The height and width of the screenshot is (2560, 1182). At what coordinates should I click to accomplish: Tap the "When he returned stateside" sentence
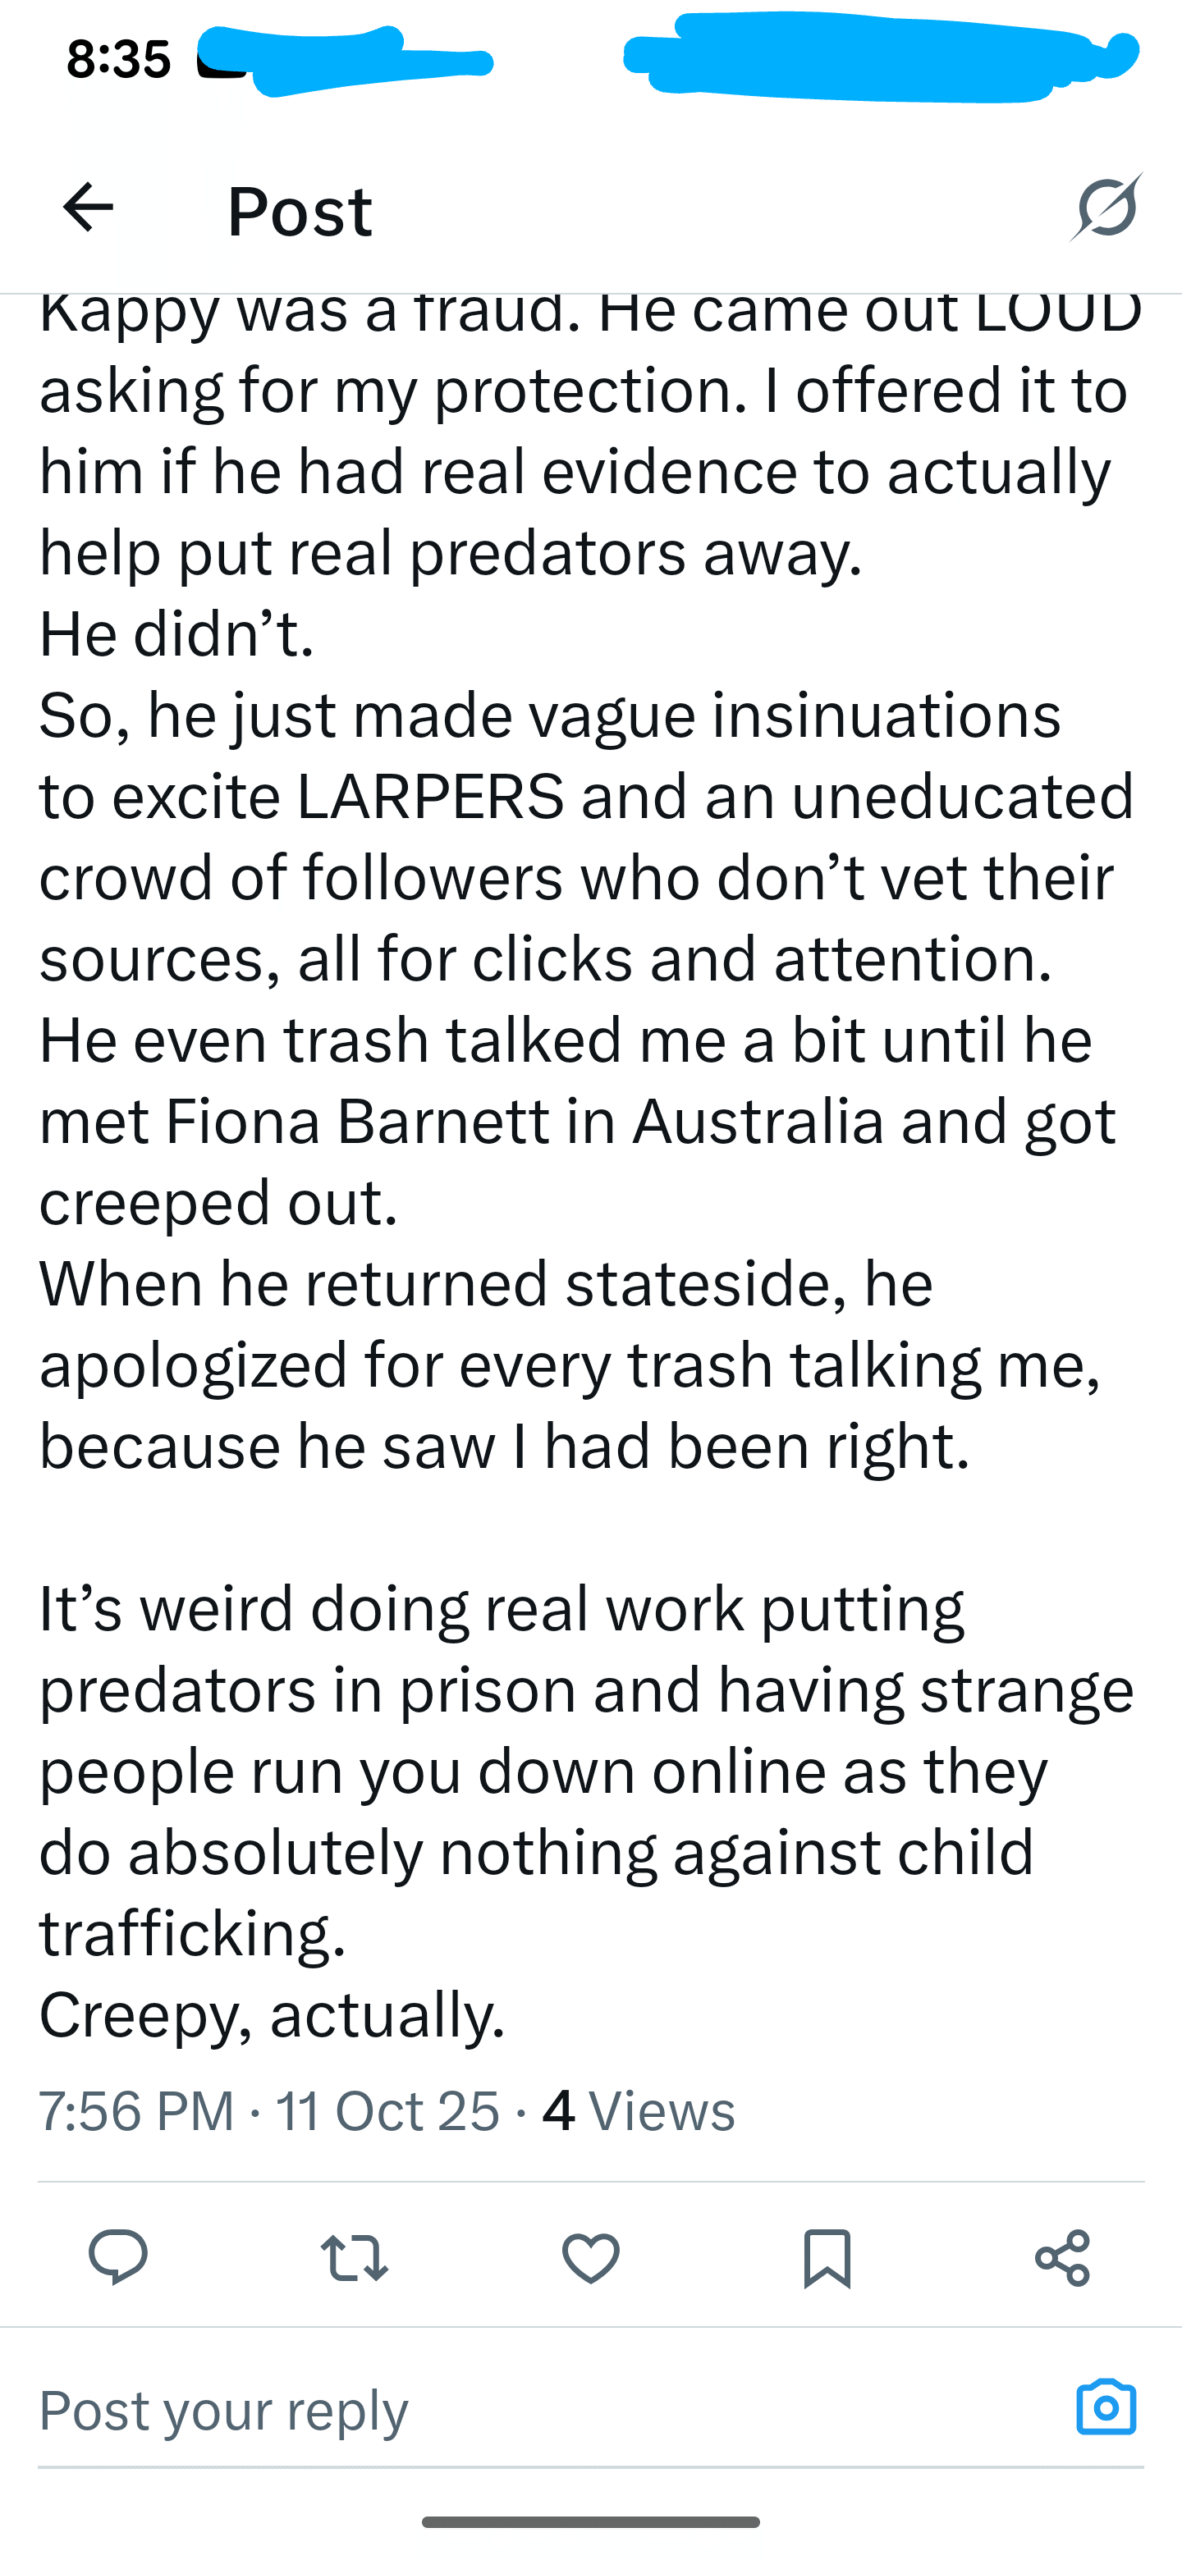486,1283
